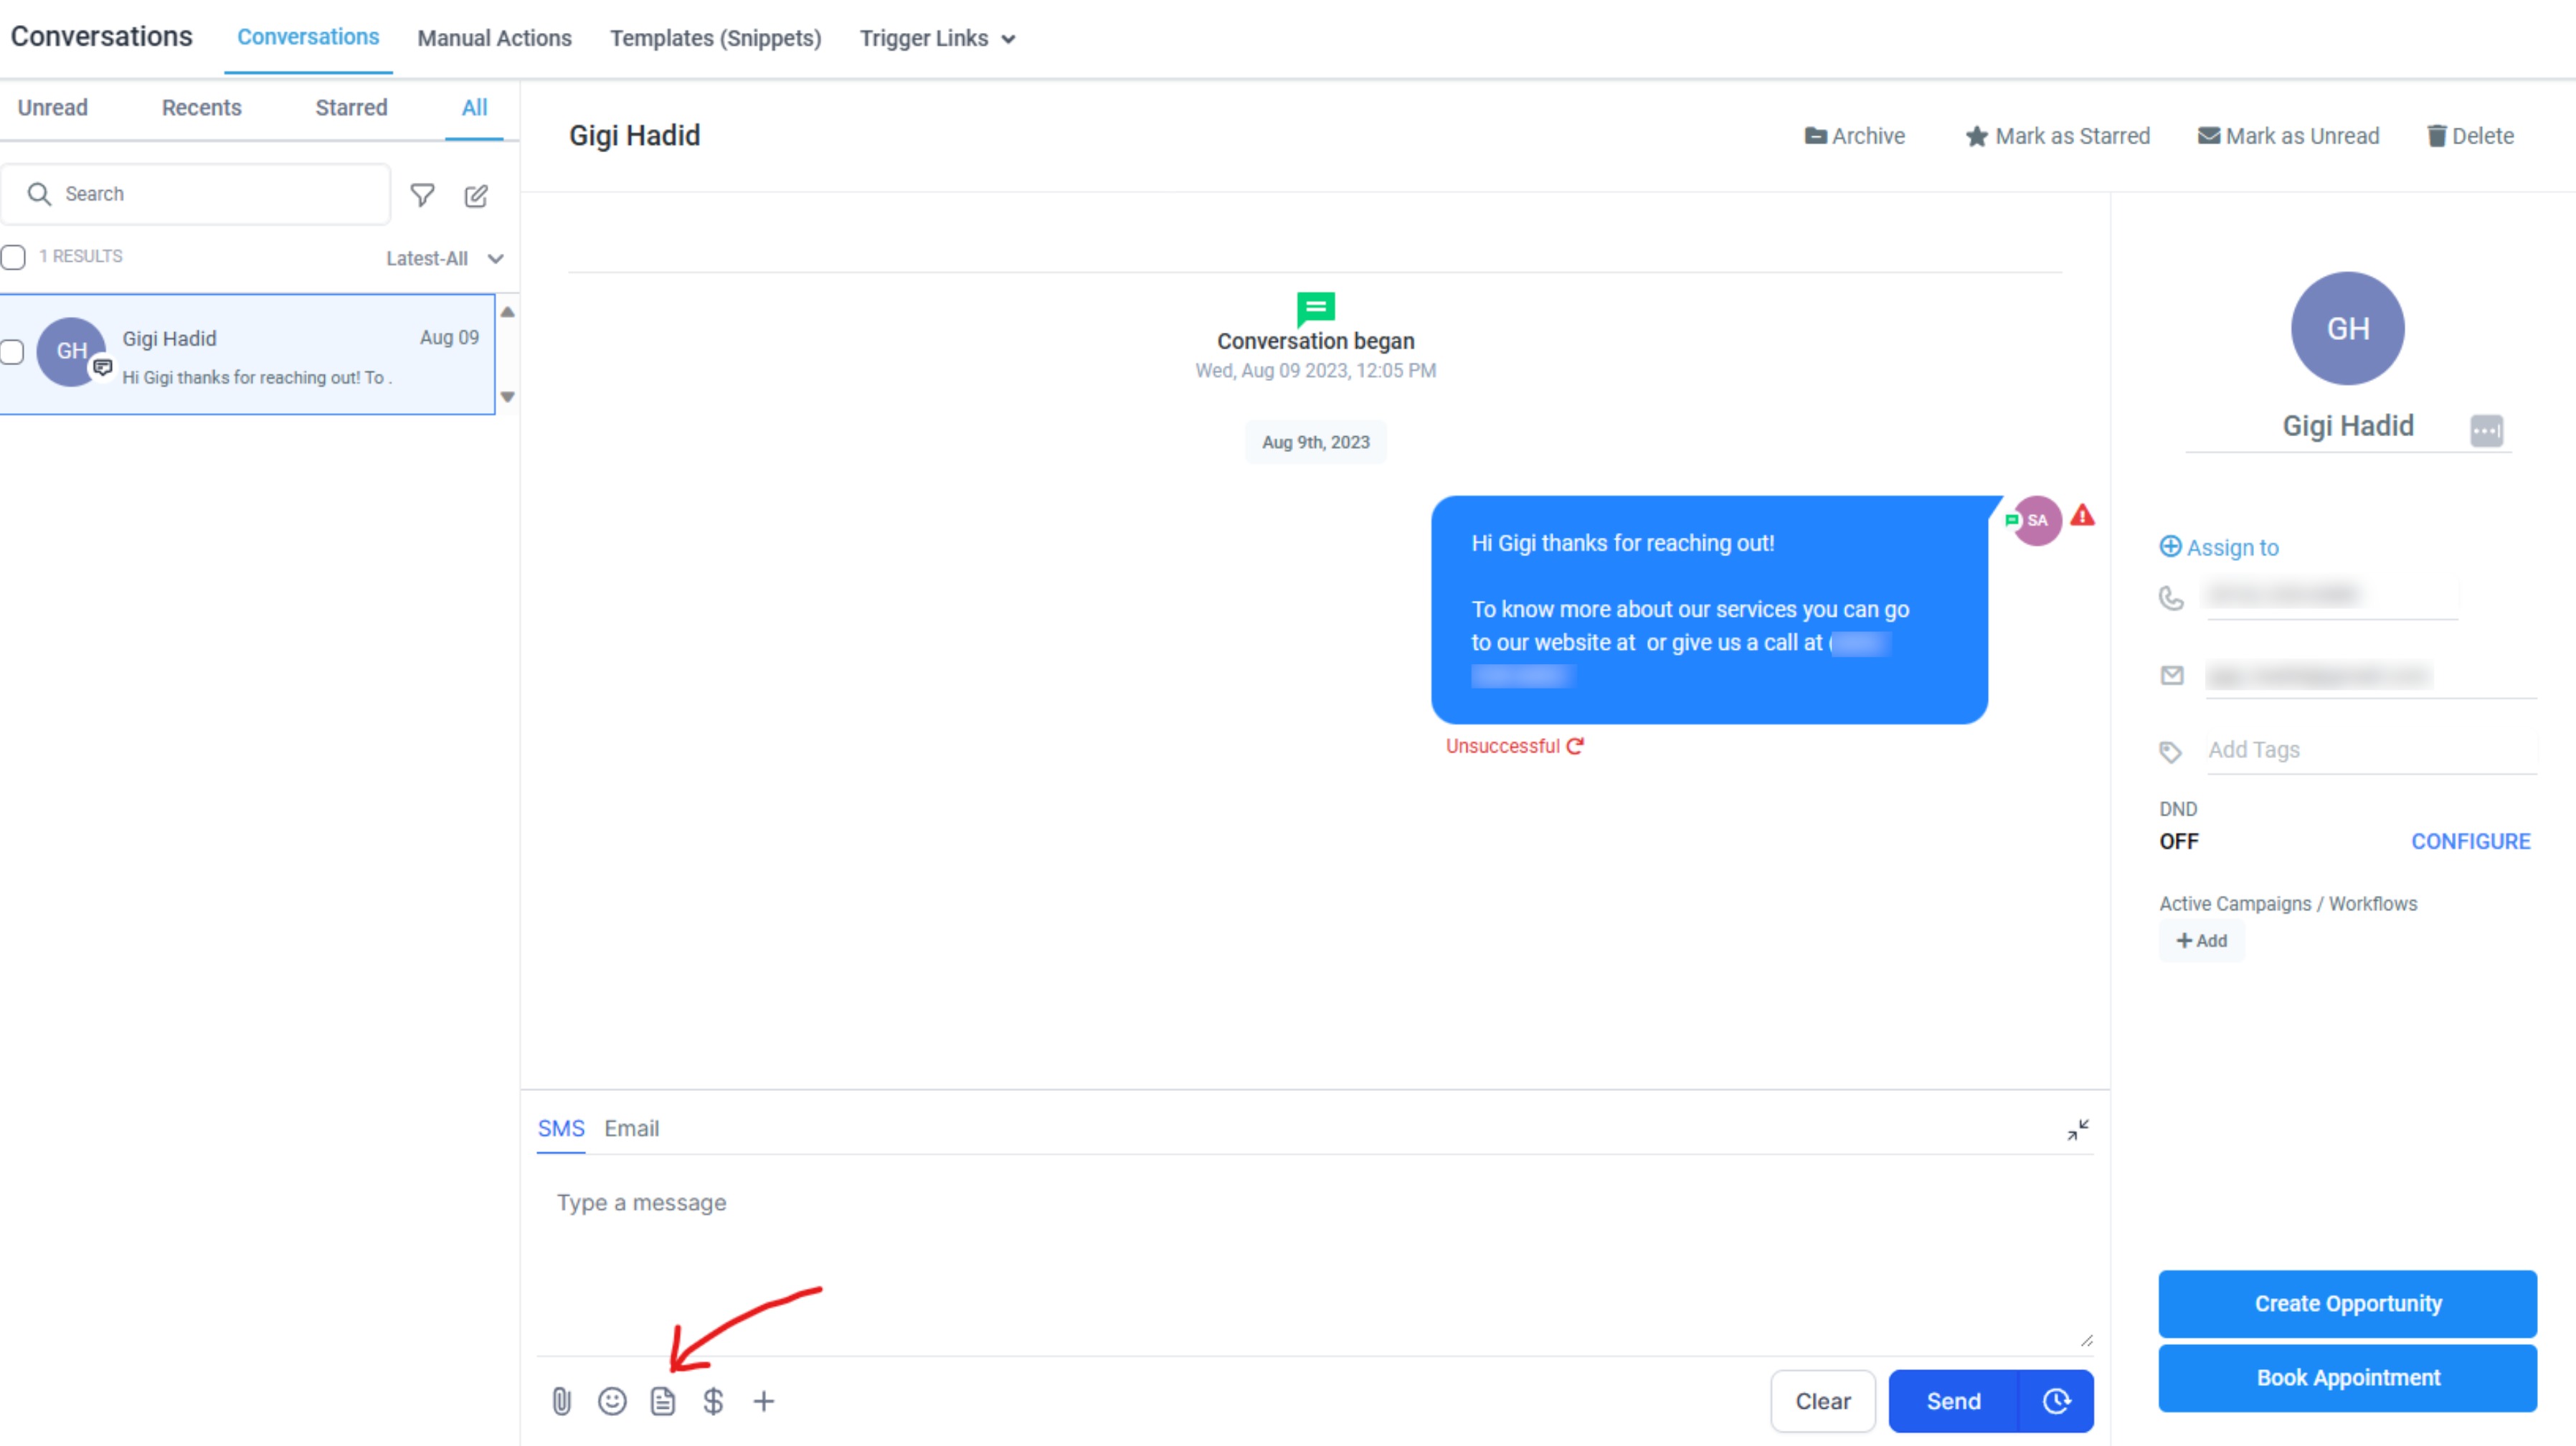Click Assign to link
Screen dimensions: 2576x1446
pos(2219,547)
